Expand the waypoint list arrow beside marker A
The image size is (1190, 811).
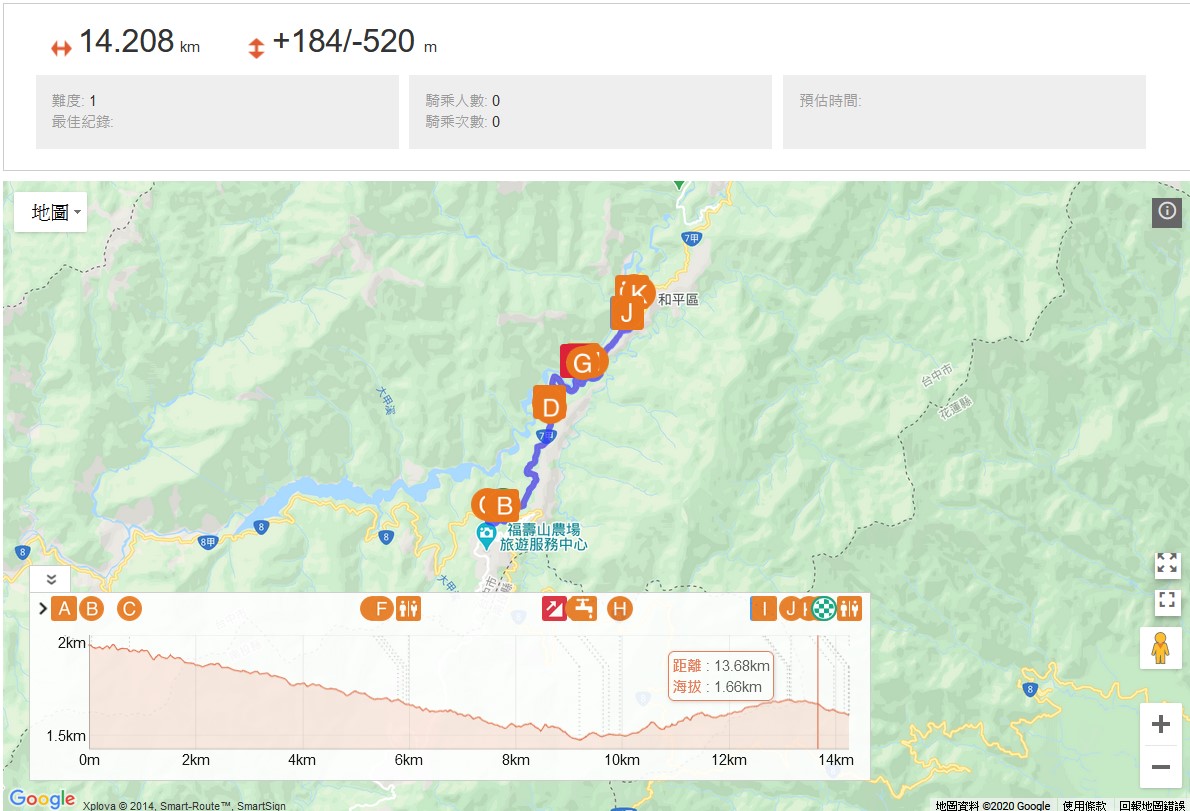tap(42, 608)
